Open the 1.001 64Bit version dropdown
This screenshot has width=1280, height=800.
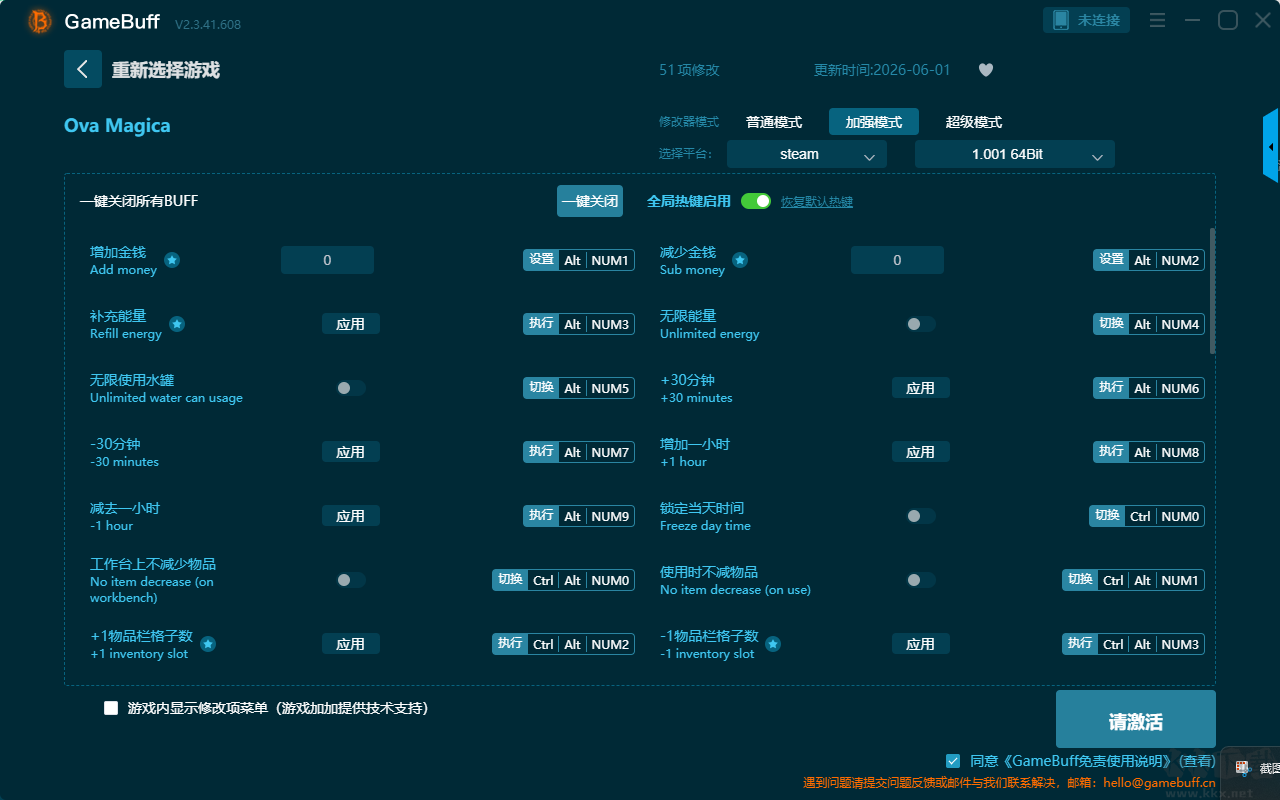1015,154
